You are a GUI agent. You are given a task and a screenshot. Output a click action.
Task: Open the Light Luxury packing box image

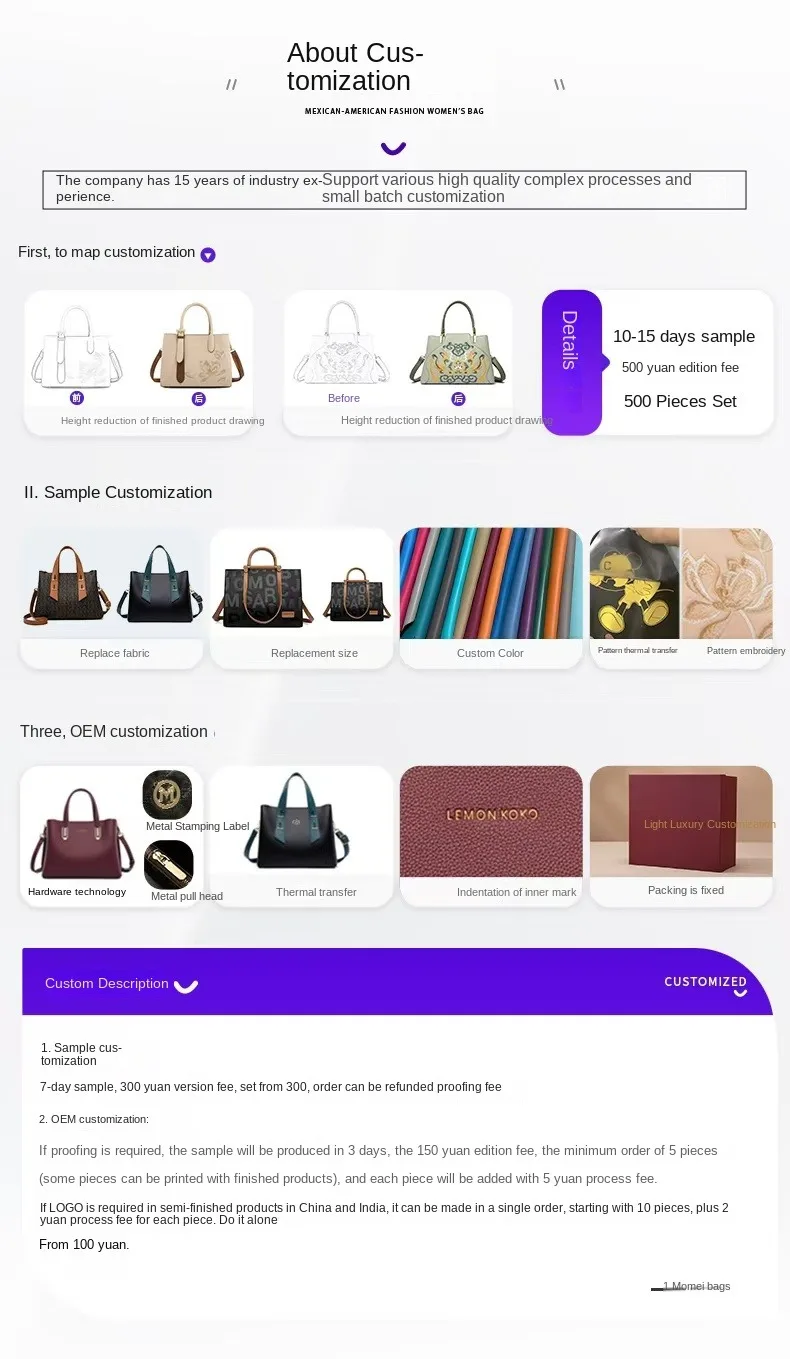681,821
